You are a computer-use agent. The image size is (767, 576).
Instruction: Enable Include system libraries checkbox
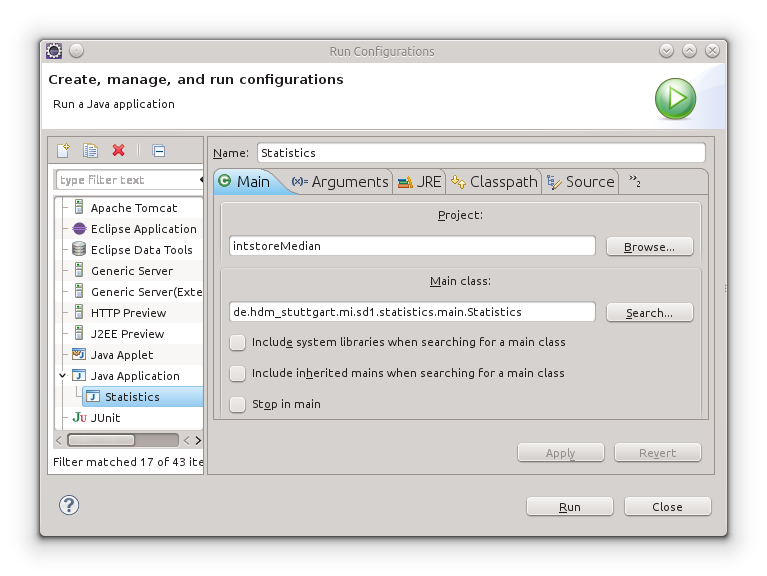pyautogui.click(x=237, y=342)
